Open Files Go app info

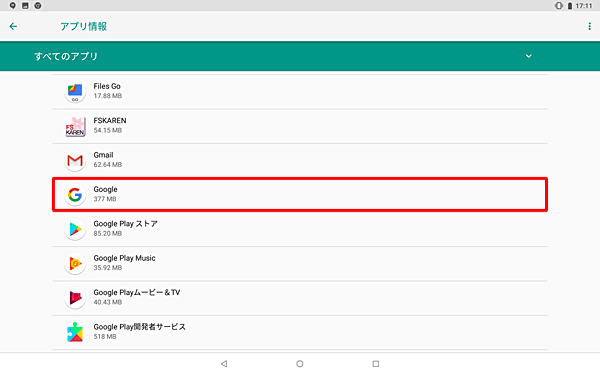(x=300, y=92)
